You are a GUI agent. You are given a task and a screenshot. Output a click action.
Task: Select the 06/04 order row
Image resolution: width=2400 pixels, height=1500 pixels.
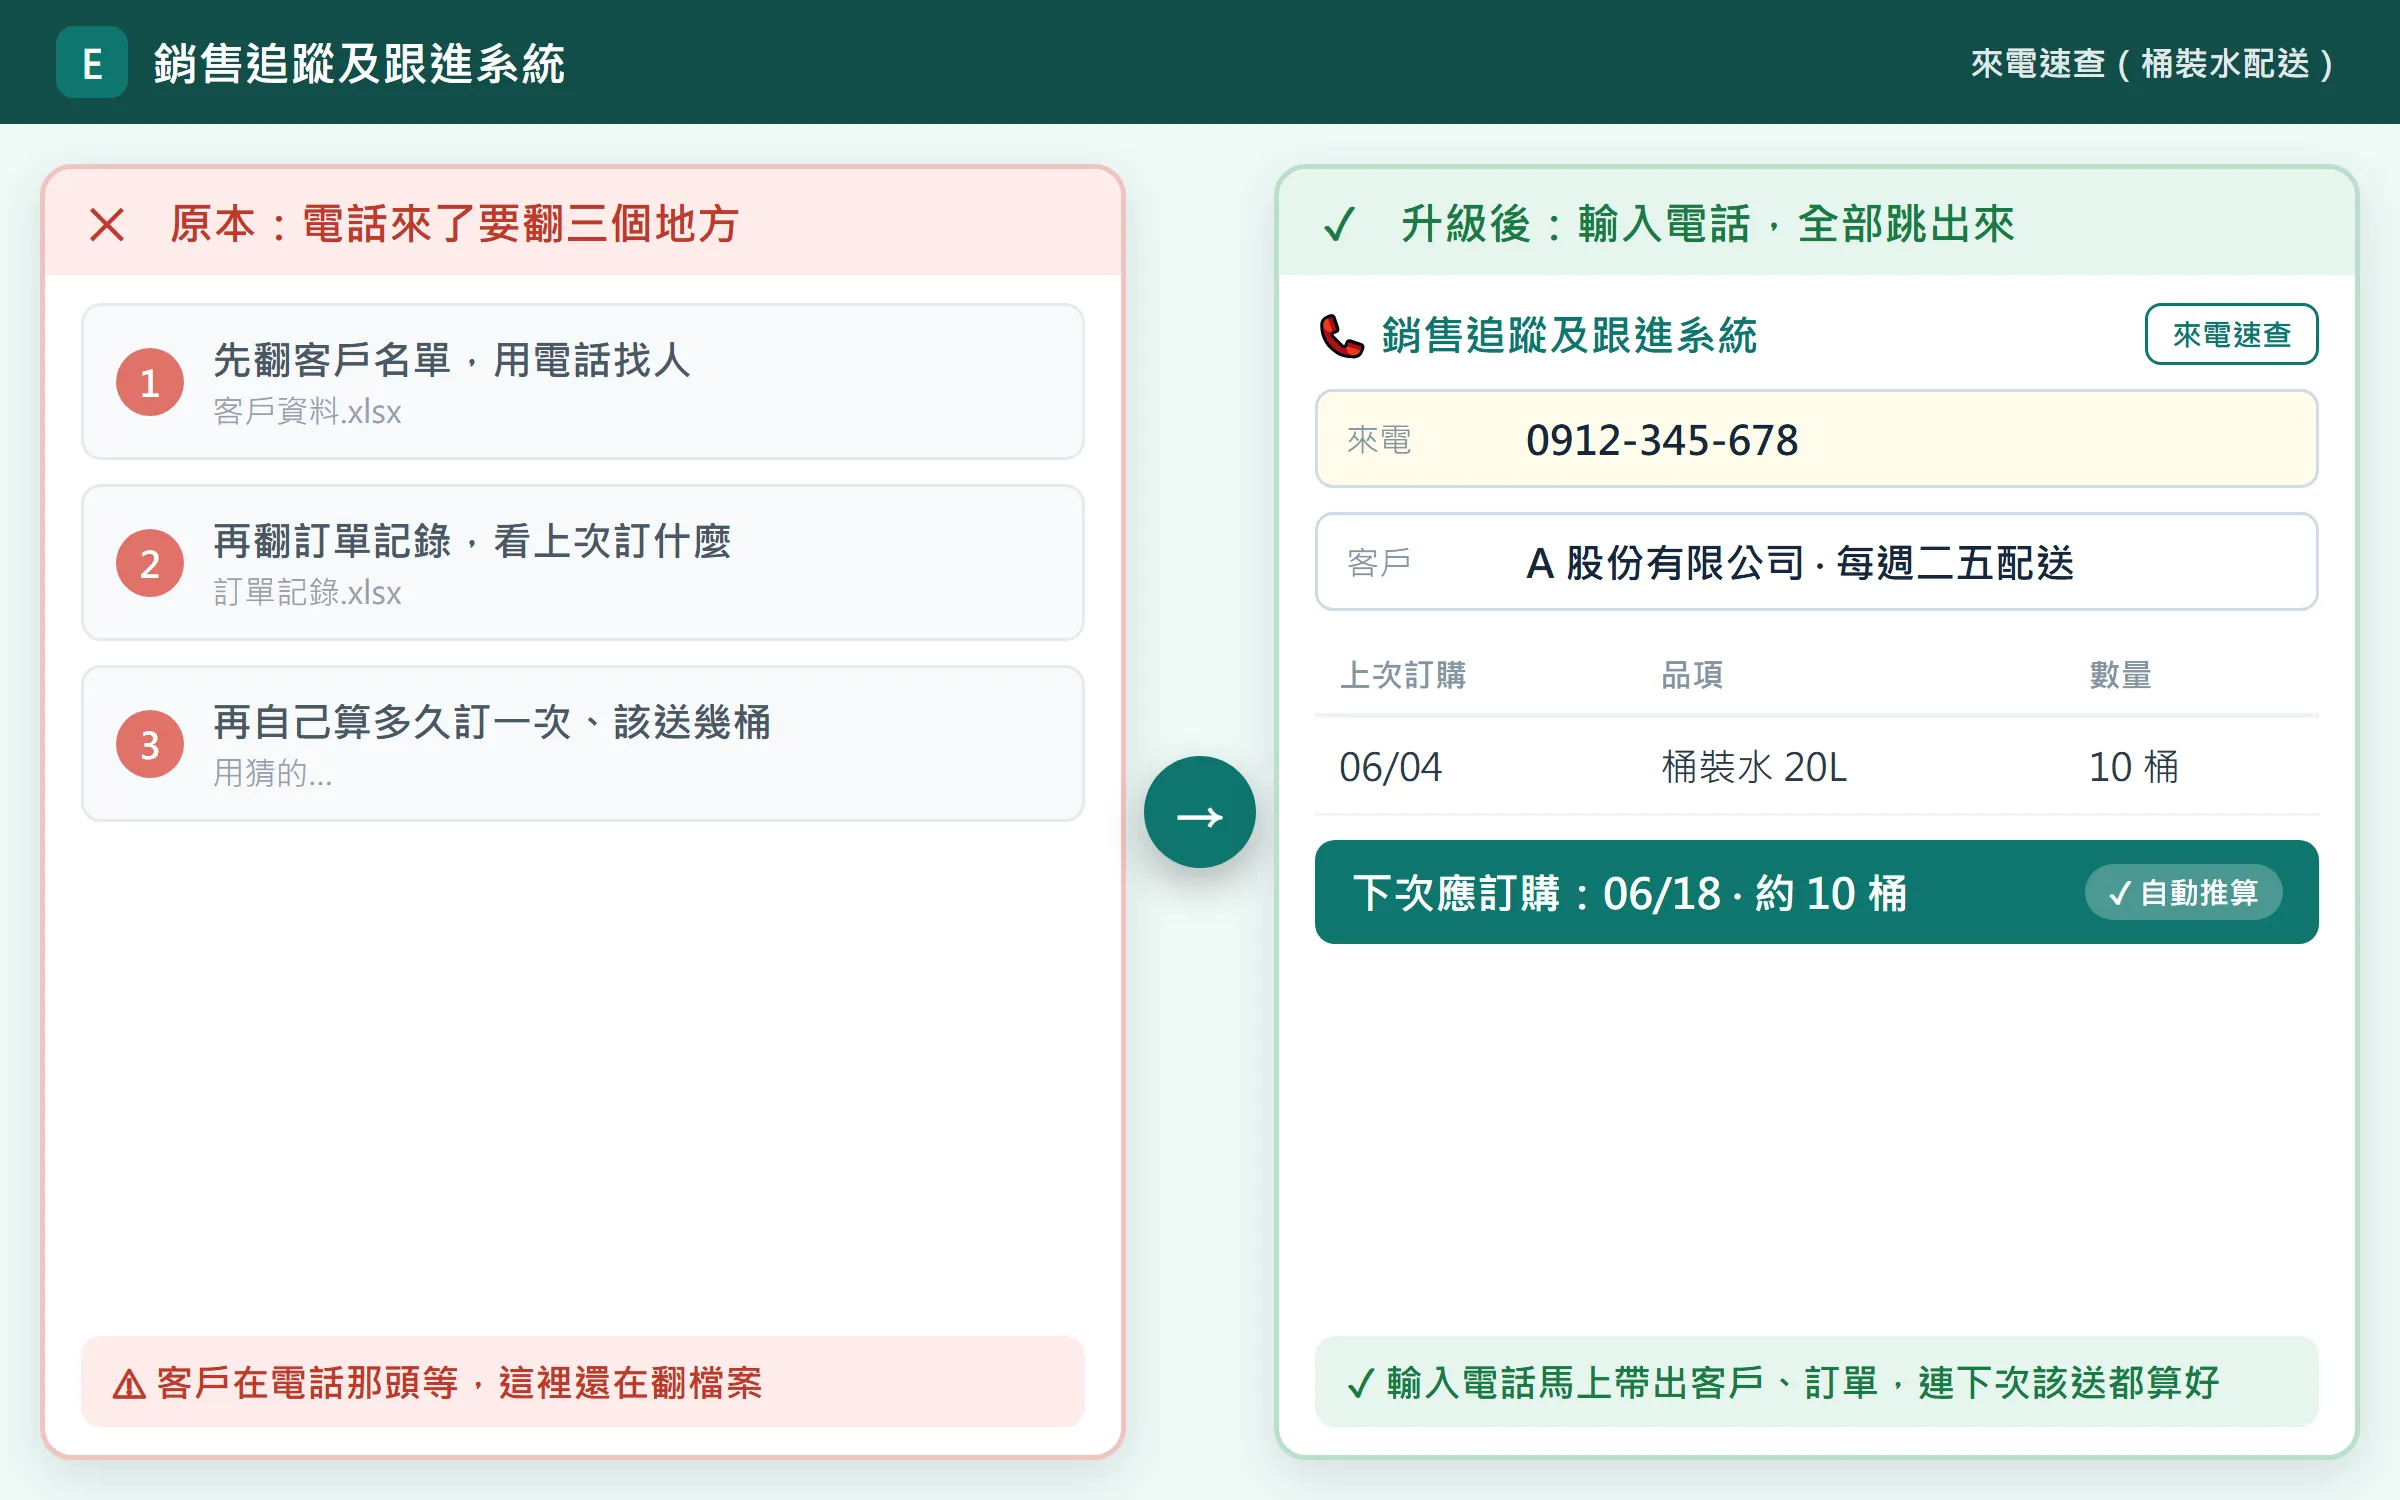pyautogui.click(x=1816, y=767)
